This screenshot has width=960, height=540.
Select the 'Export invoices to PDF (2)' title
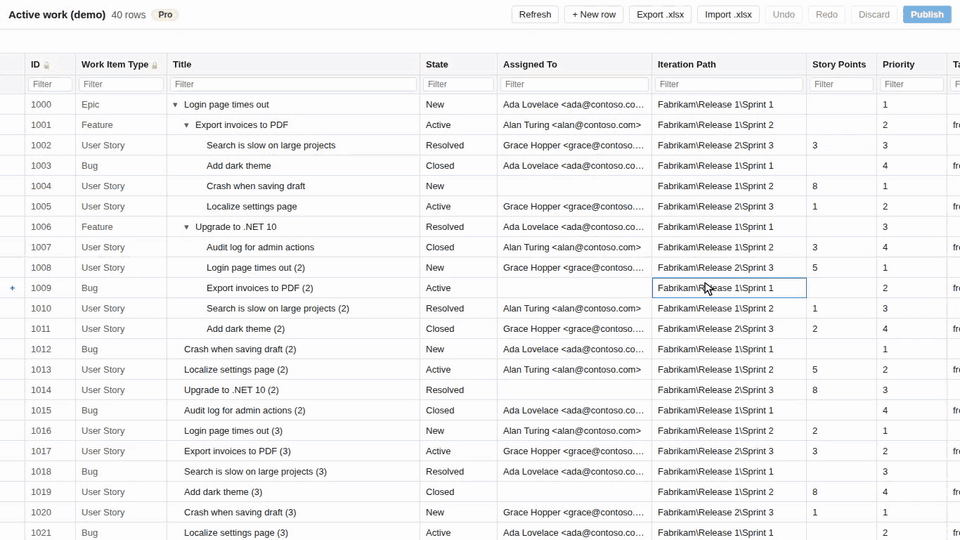click(260, 288)
